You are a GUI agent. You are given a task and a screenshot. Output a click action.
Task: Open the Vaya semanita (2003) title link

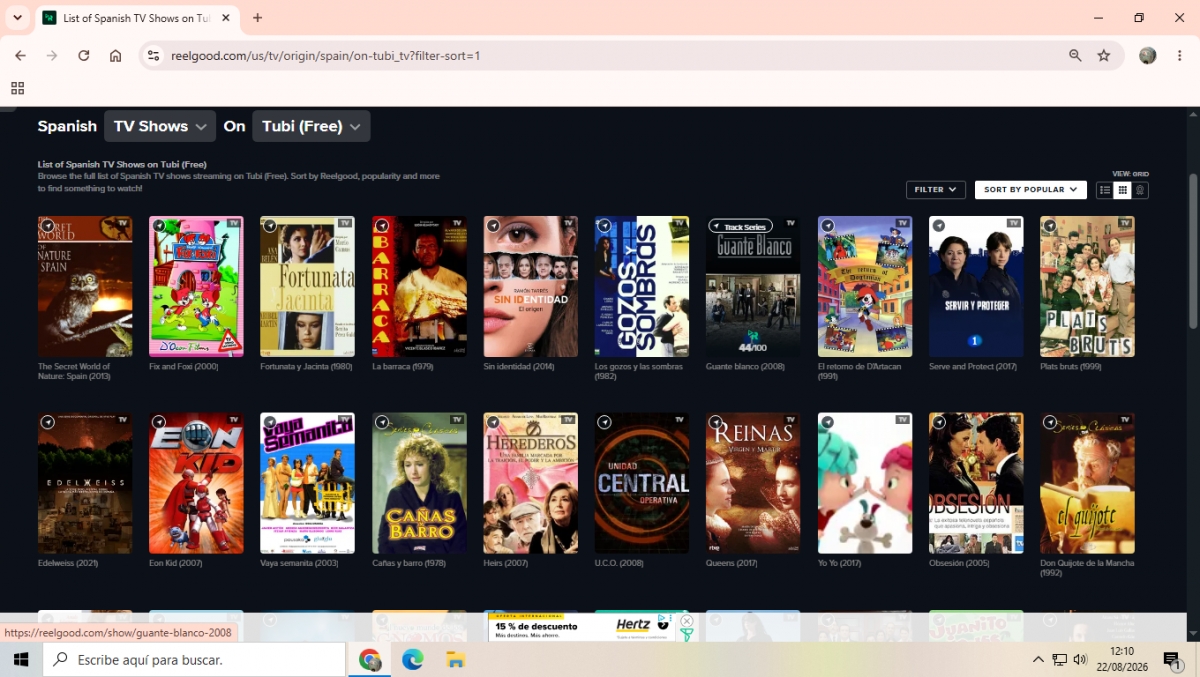point(299,563)
